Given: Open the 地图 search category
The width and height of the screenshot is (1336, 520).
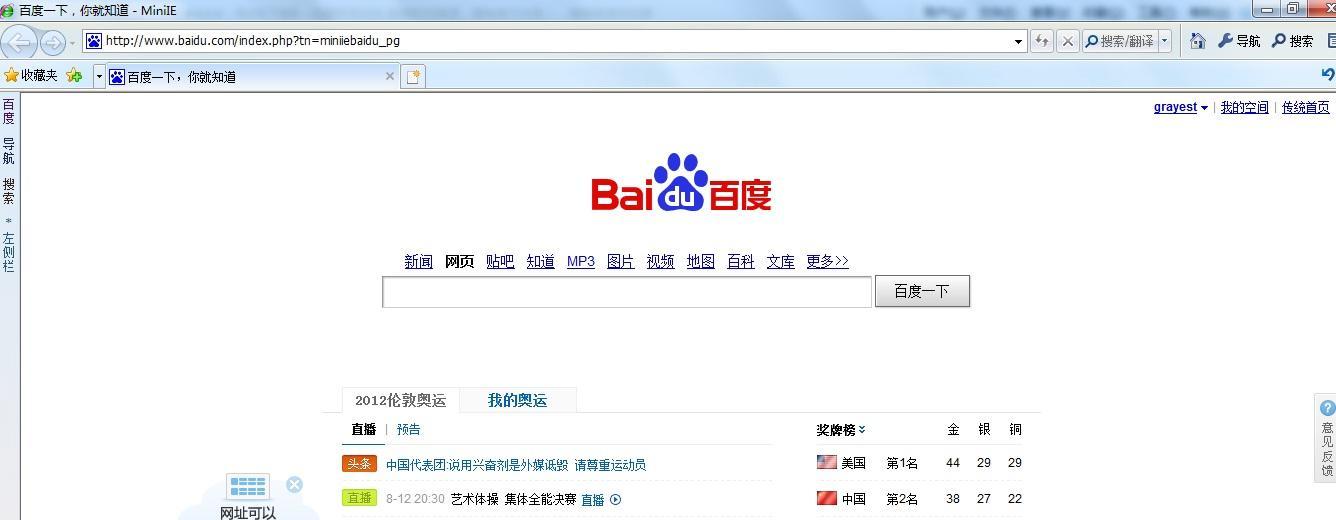Looking at the screenshot, I should coord(701,261).
